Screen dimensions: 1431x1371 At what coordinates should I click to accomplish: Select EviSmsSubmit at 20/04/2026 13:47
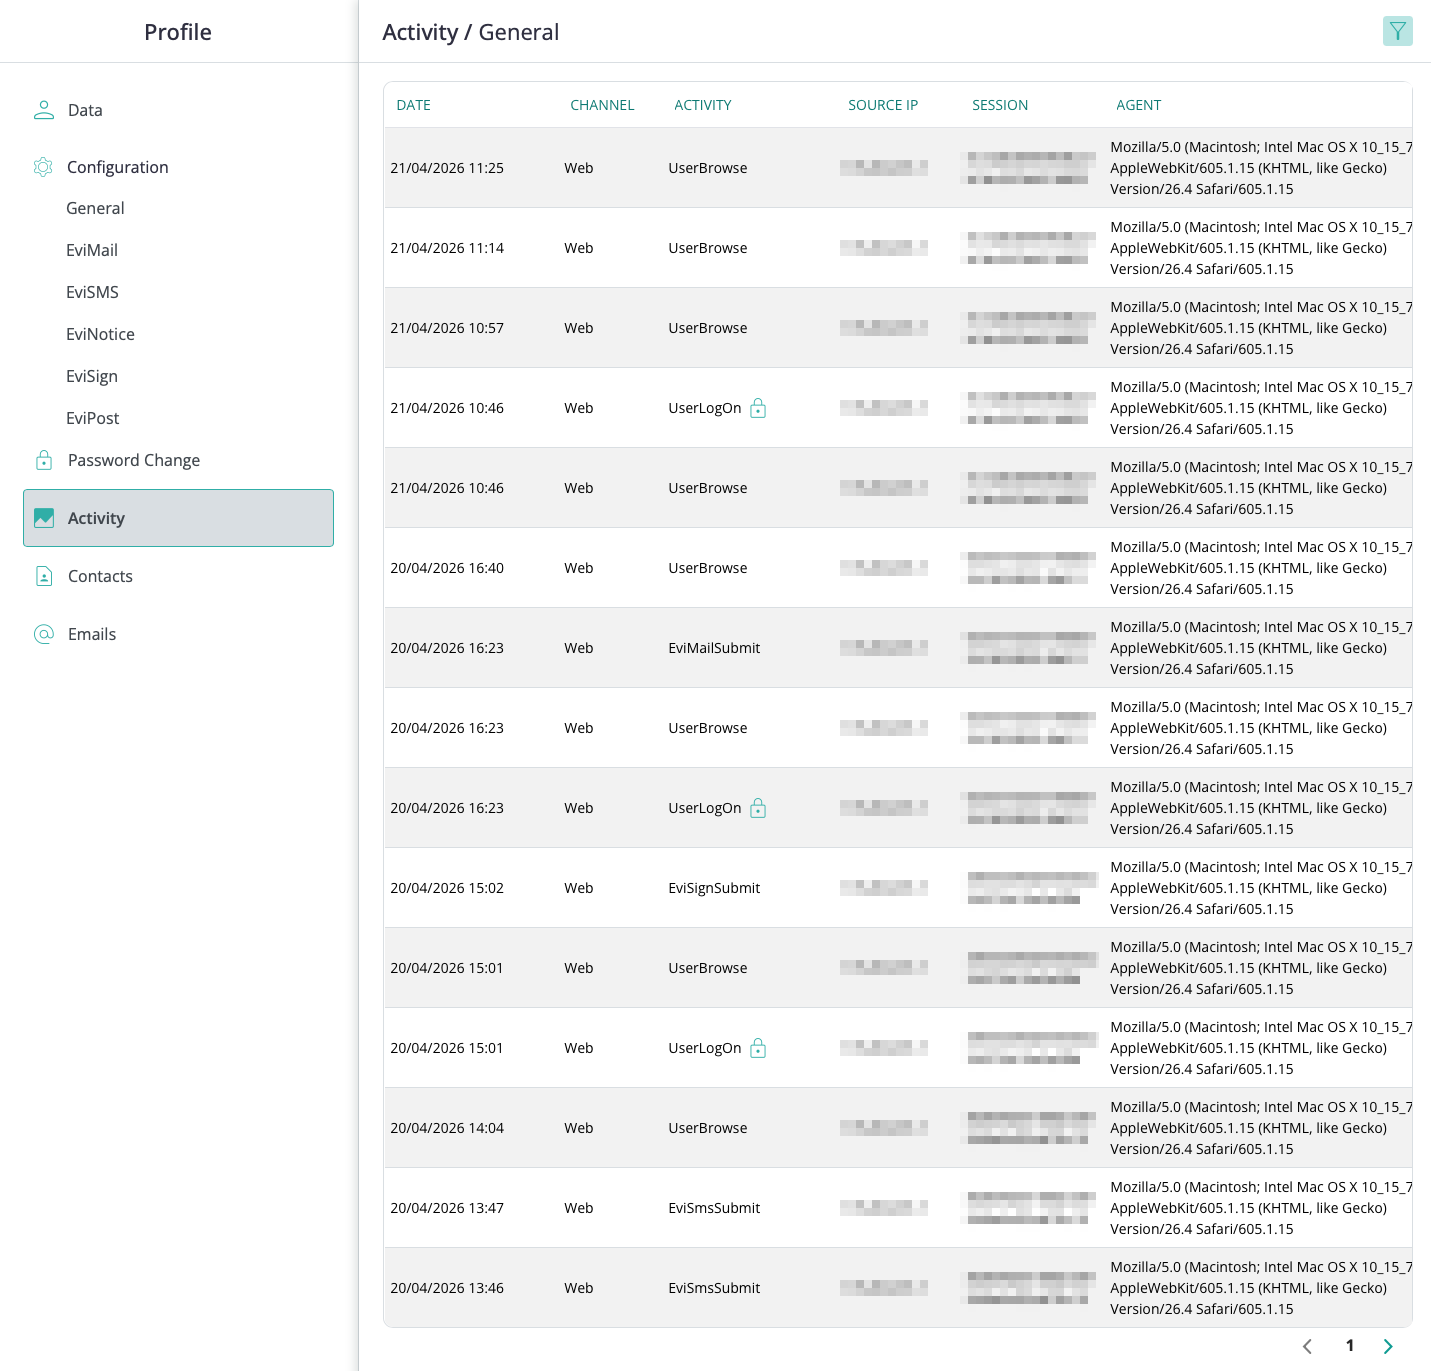pyautogui.click(x=714, y=1208)
